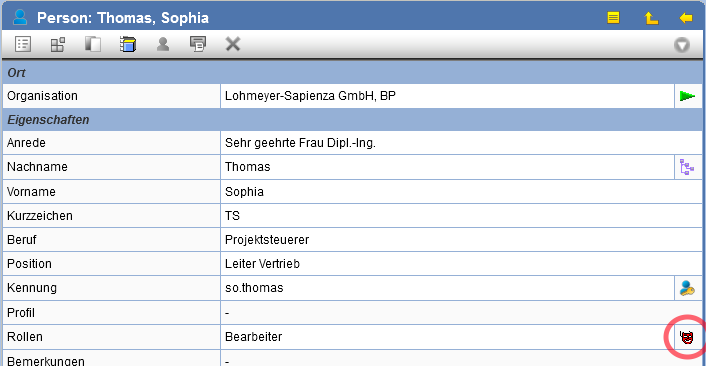The image size is (706, 366).
Task: Click the grid blocks toolbar icon
Action: tap(58, 44)
